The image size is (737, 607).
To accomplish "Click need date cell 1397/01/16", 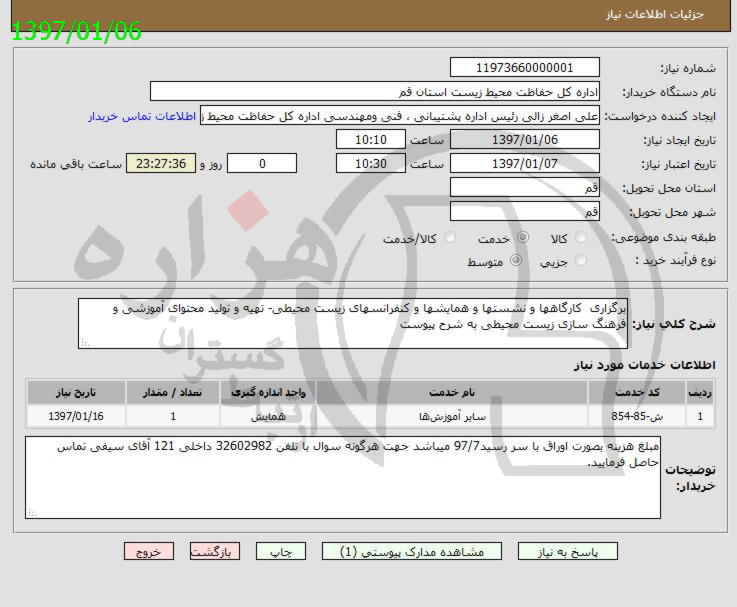I will pos(76,417).
